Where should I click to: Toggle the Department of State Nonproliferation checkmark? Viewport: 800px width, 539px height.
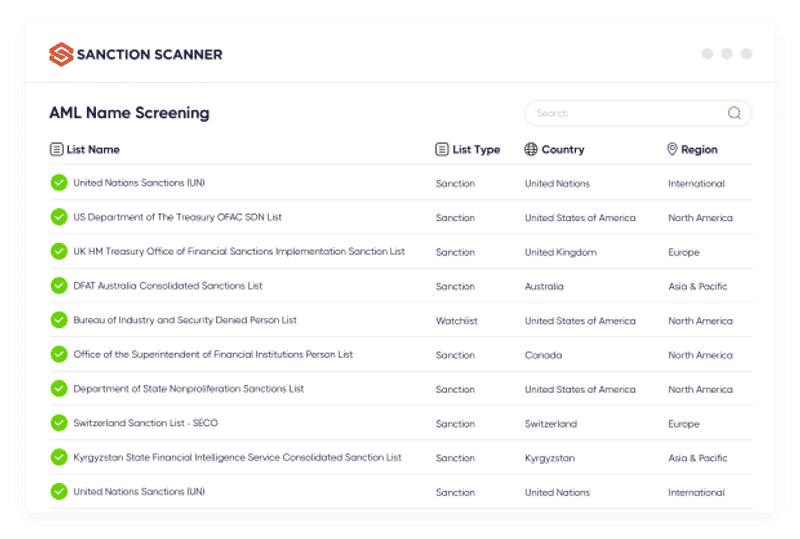[59, 388]
